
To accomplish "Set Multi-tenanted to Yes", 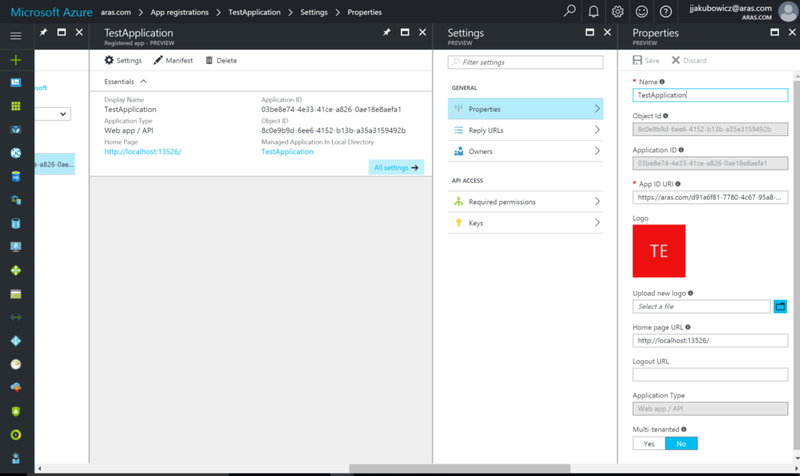I will click(x=649, y=443).
